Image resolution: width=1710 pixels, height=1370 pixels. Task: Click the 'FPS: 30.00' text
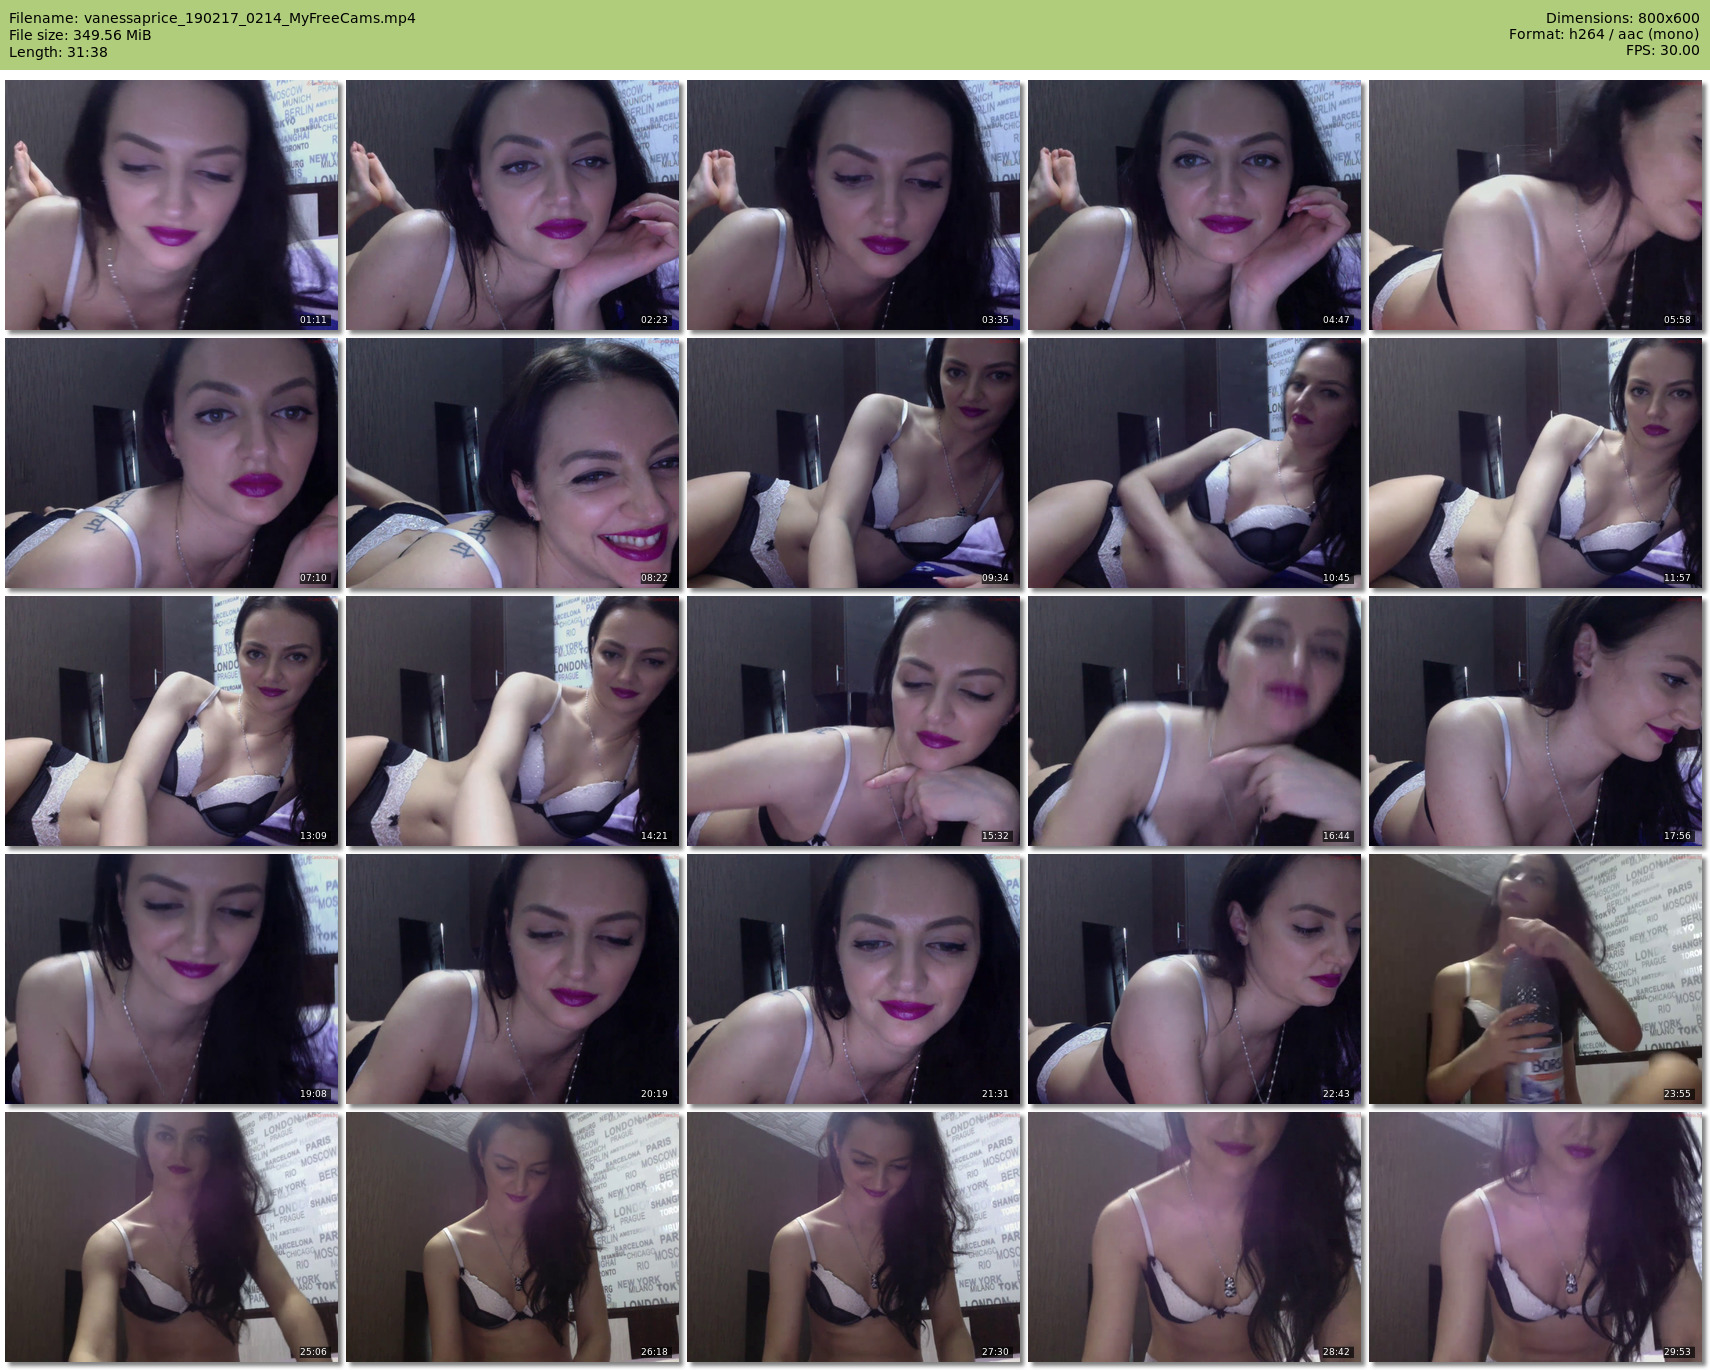[1662, 50]
